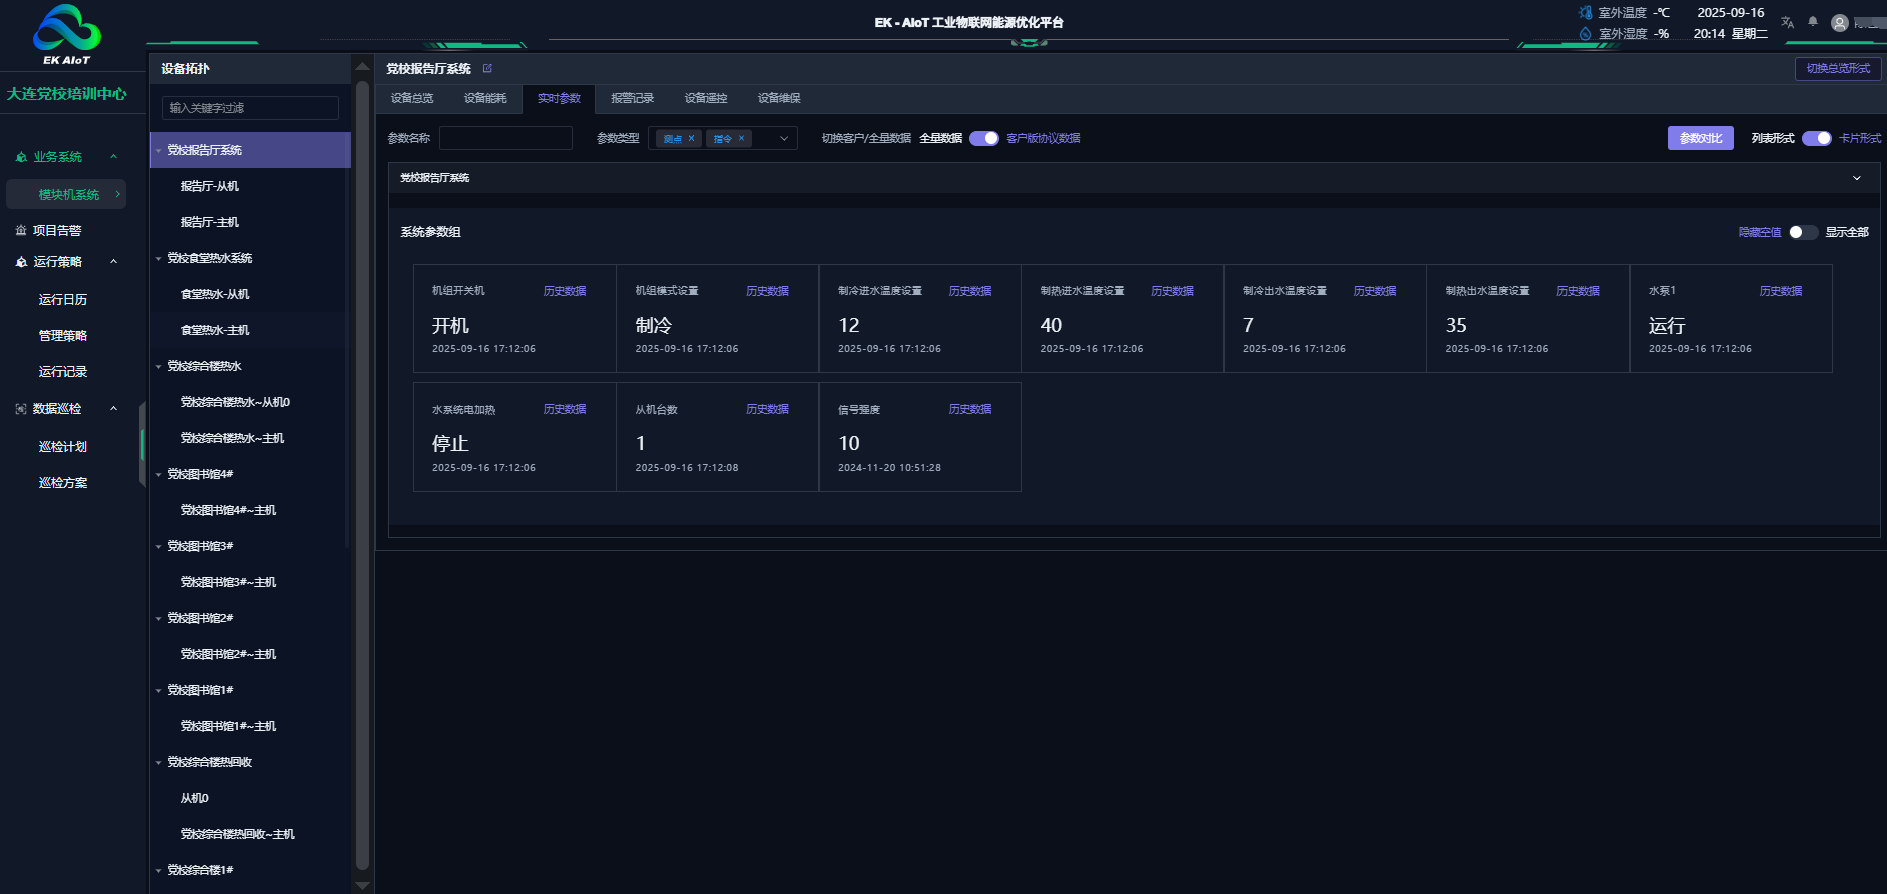Click the 数据巡检 icon in sidebar

pyautogui.click(x=21, y=409)
